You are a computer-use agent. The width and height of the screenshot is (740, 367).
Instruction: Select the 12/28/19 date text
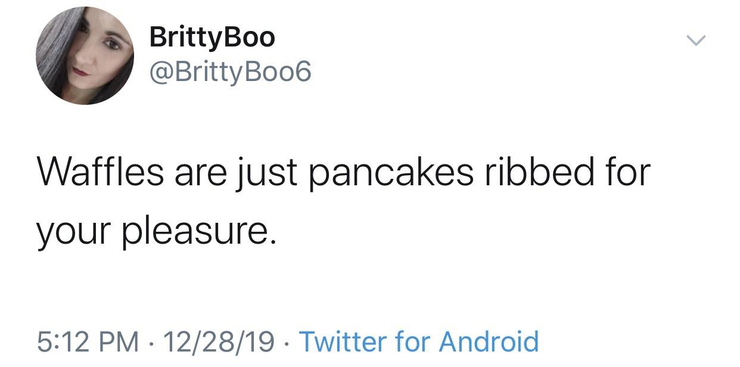pos(218,341)
